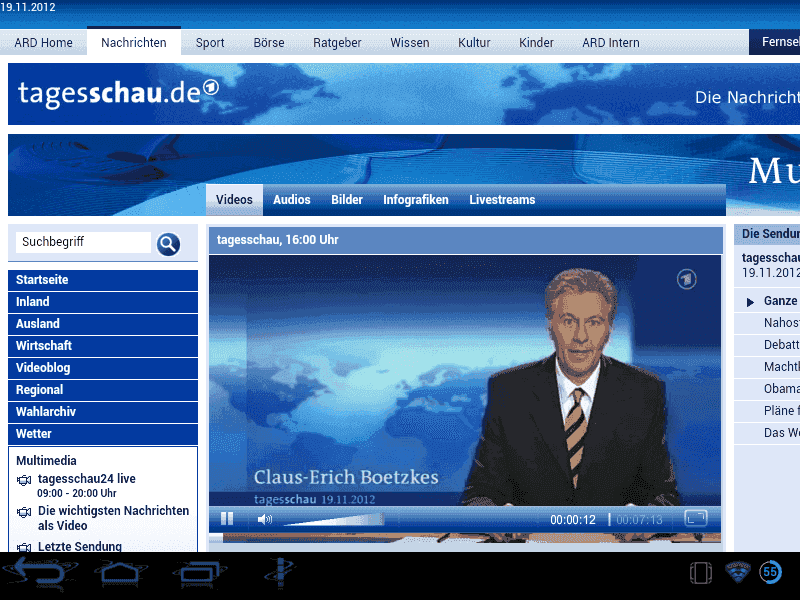
Task: Click the elapsed time 00:00:12 display
Action: [x=572, y=520]
